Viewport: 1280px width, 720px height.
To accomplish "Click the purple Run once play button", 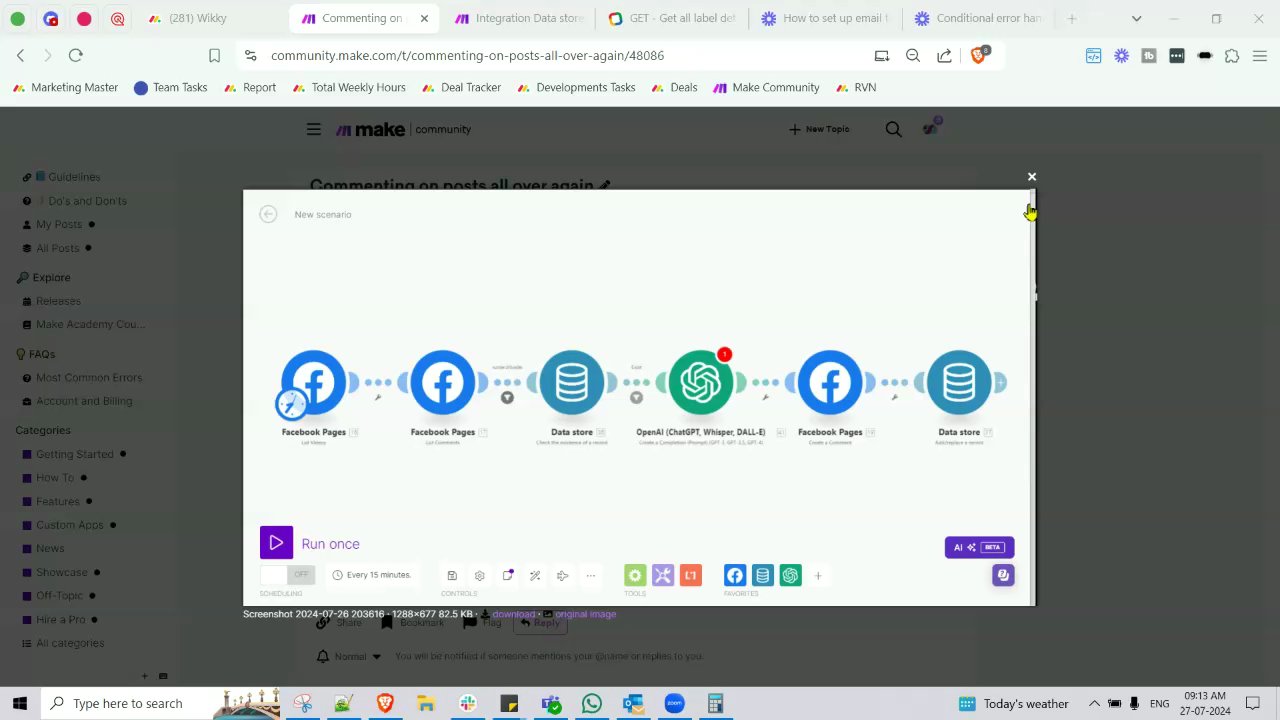I will (276, 543).
